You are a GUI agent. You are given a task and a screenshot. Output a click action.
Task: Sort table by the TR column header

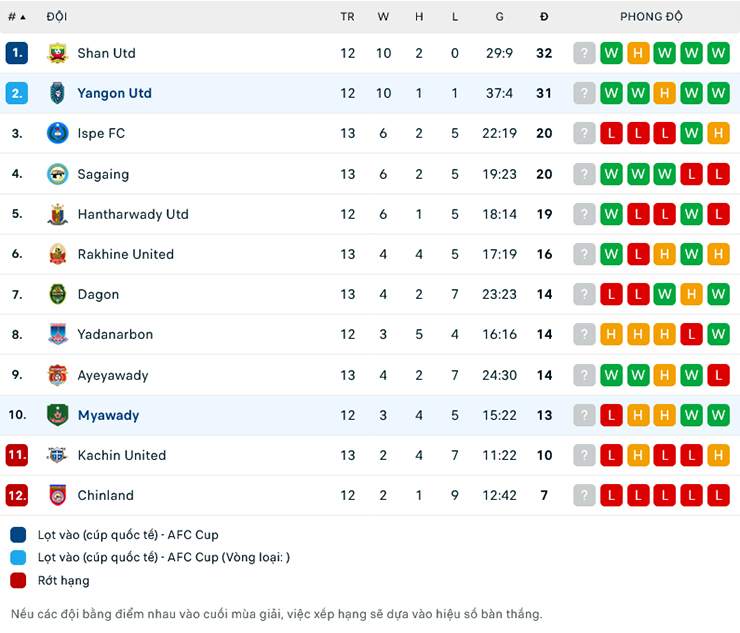pyautogui.click(x=347, y=17)
